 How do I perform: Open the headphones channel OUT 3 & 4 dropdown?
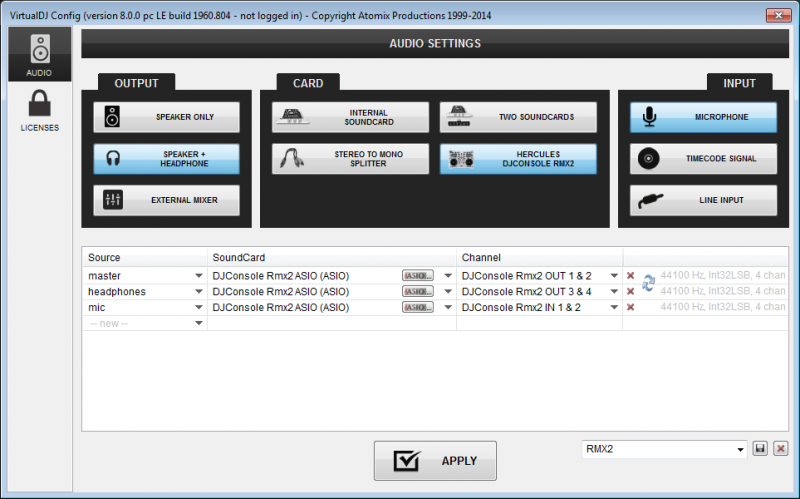614,292
